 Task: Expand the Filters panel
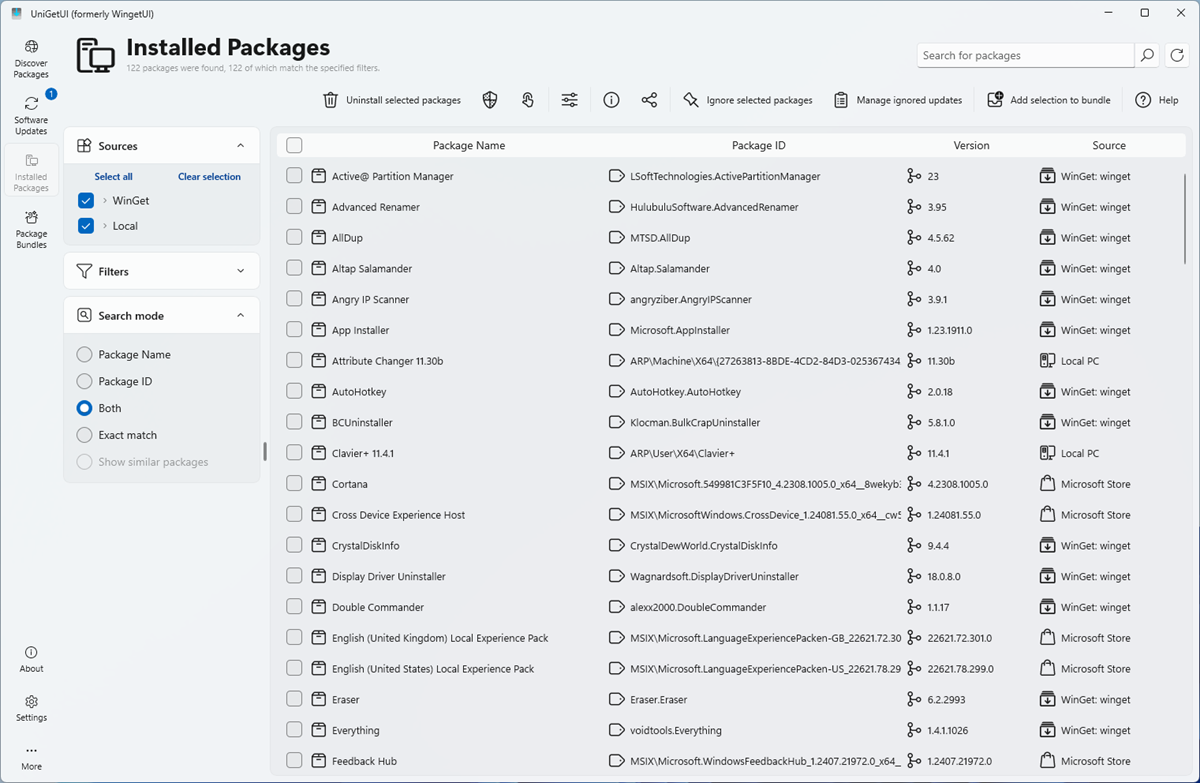coord(240,271)
